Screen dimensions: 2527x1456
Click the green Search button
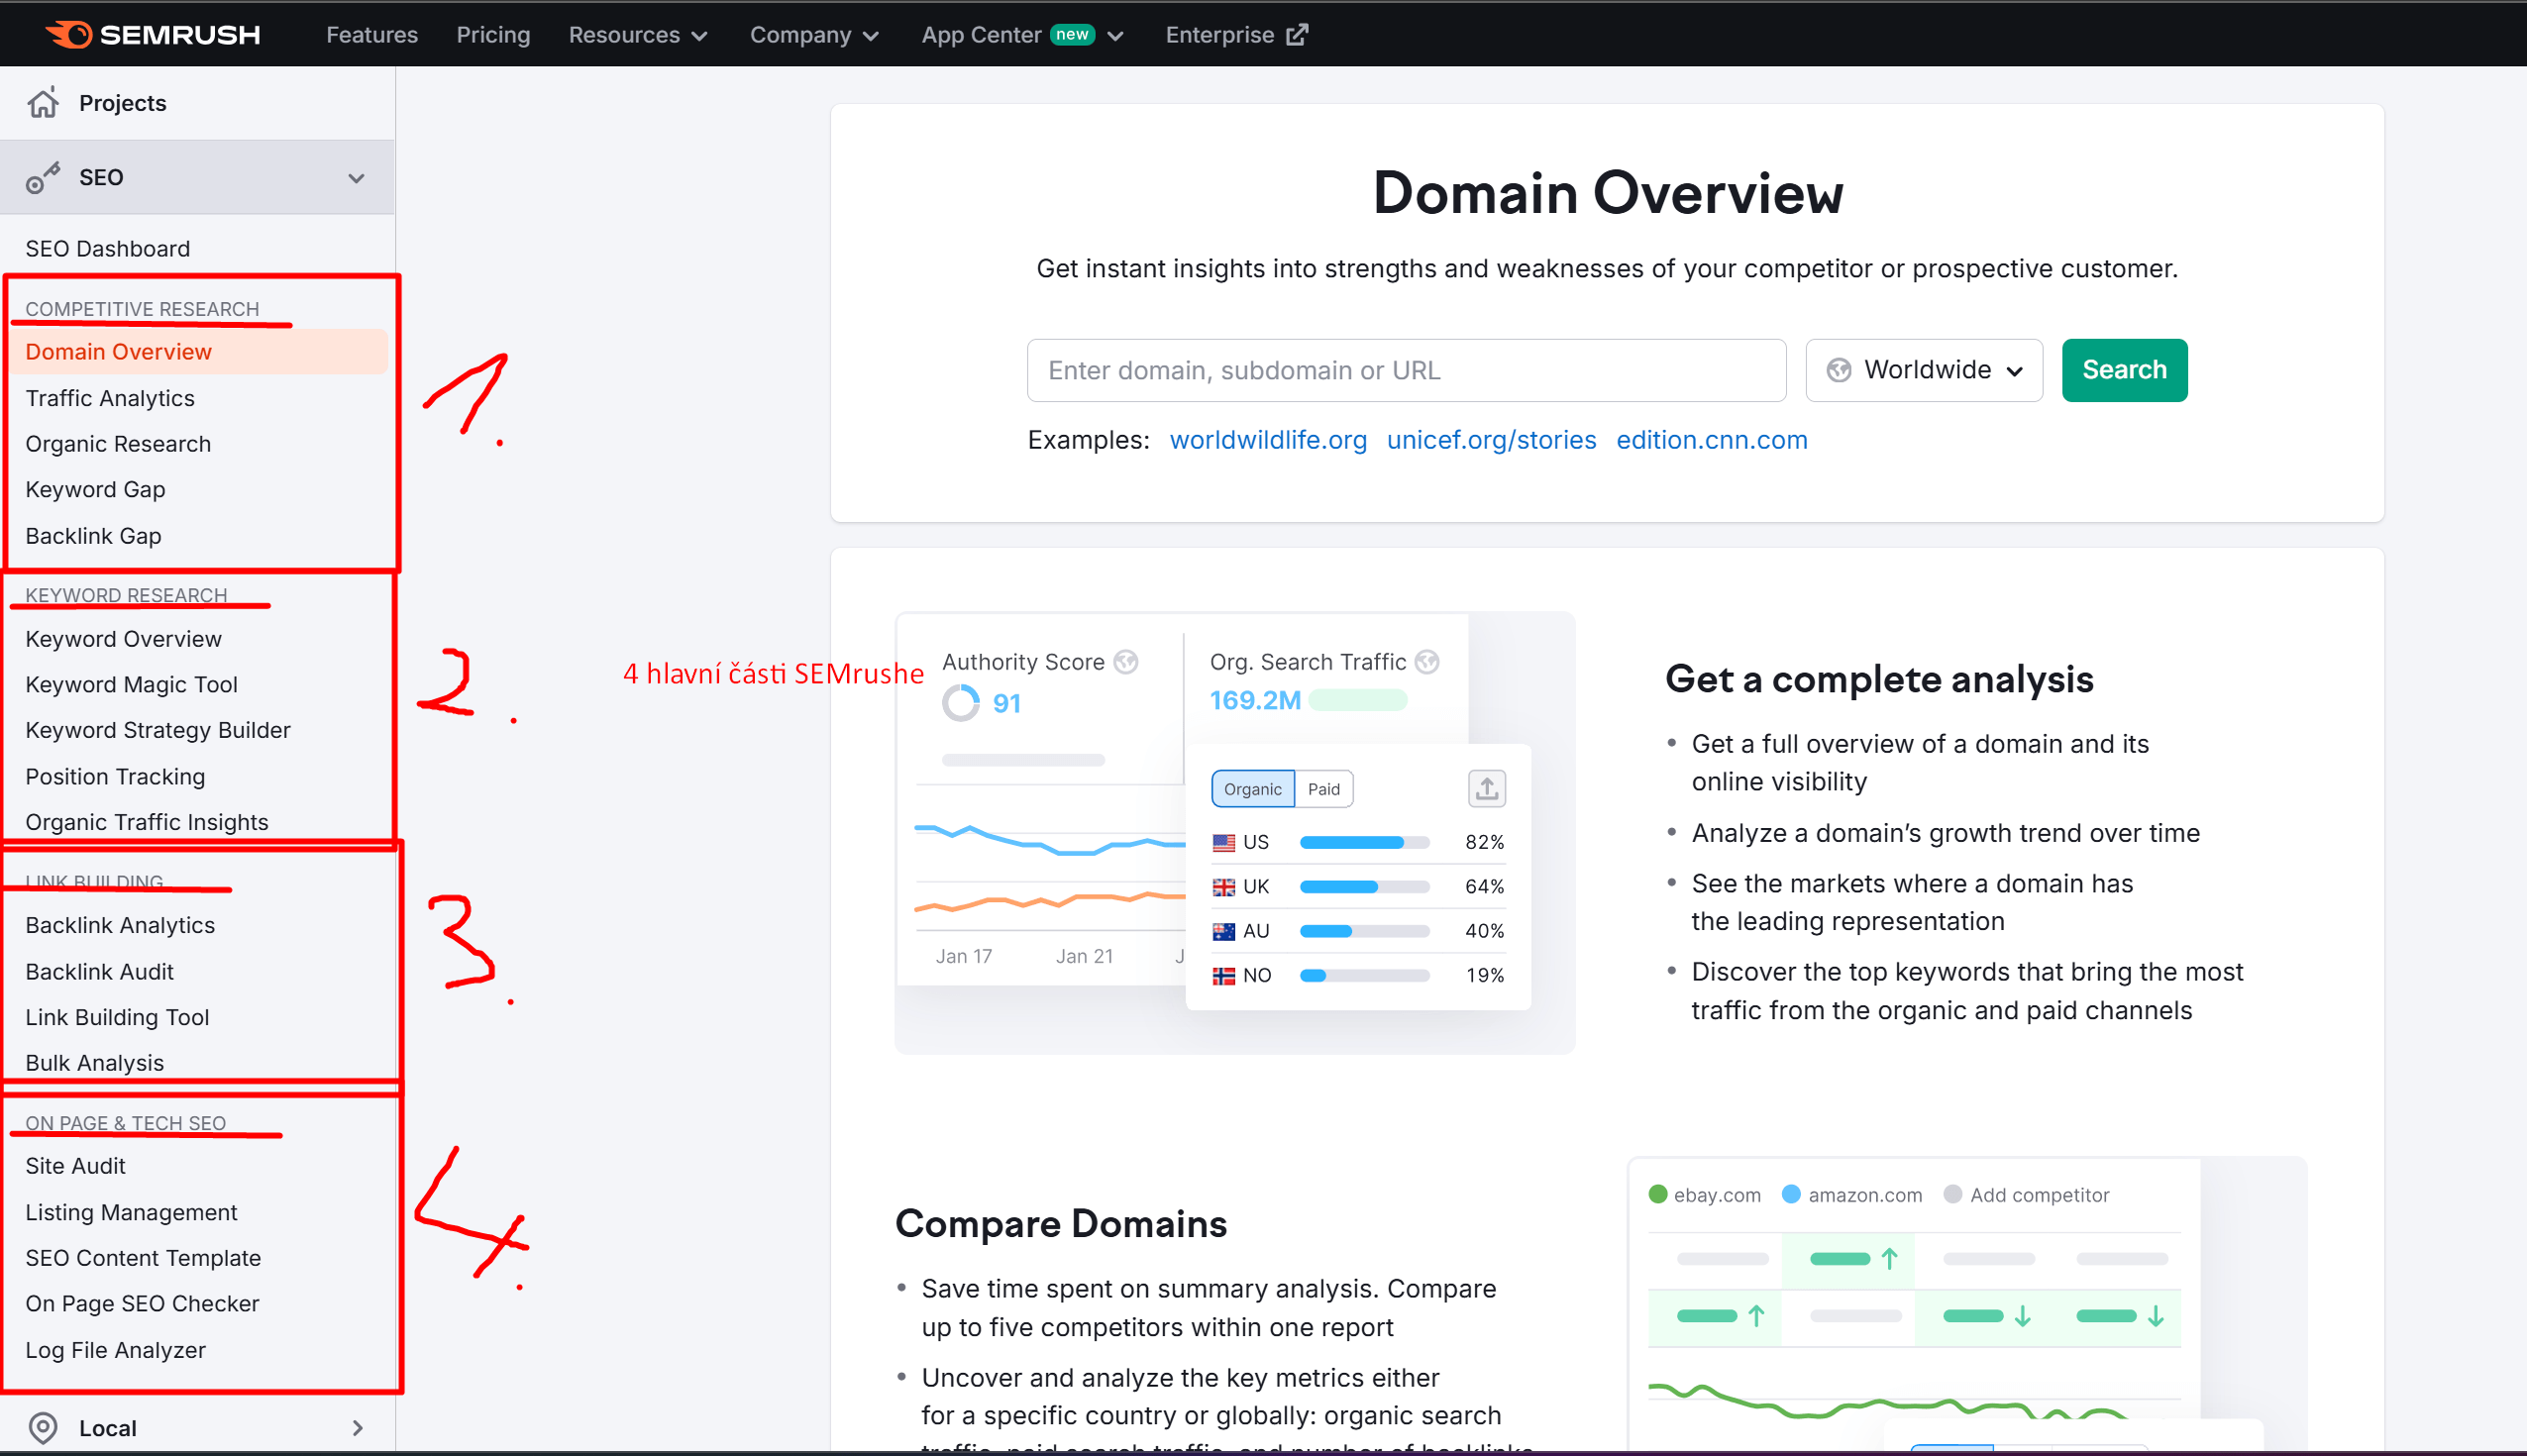(x=2124, y=370)
